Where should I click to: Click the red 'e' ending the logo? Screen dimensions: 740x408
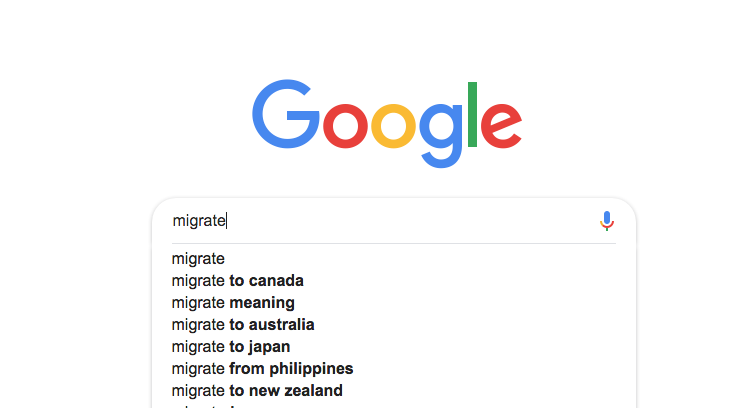pyautogui.click(x=501, y=125)
